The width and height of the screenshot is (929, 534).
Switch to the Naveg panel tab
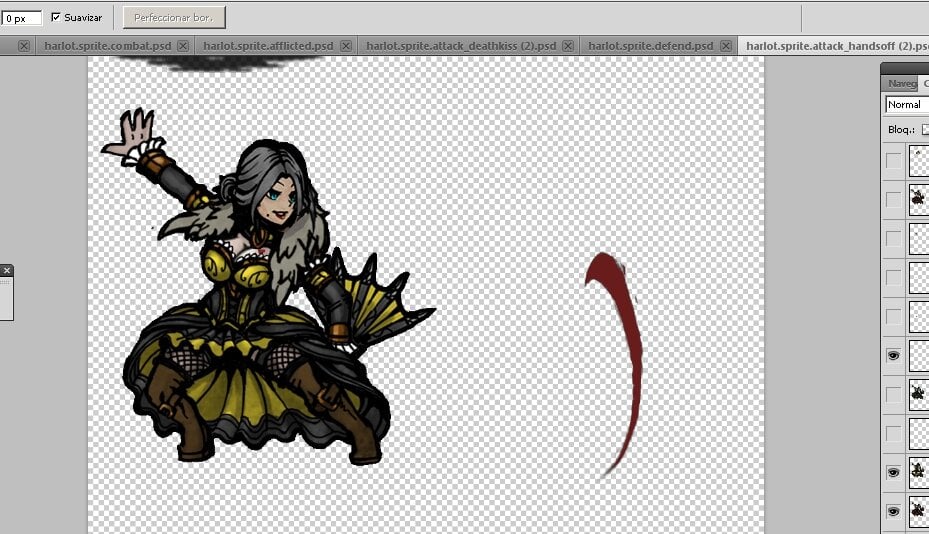point(901,84)
